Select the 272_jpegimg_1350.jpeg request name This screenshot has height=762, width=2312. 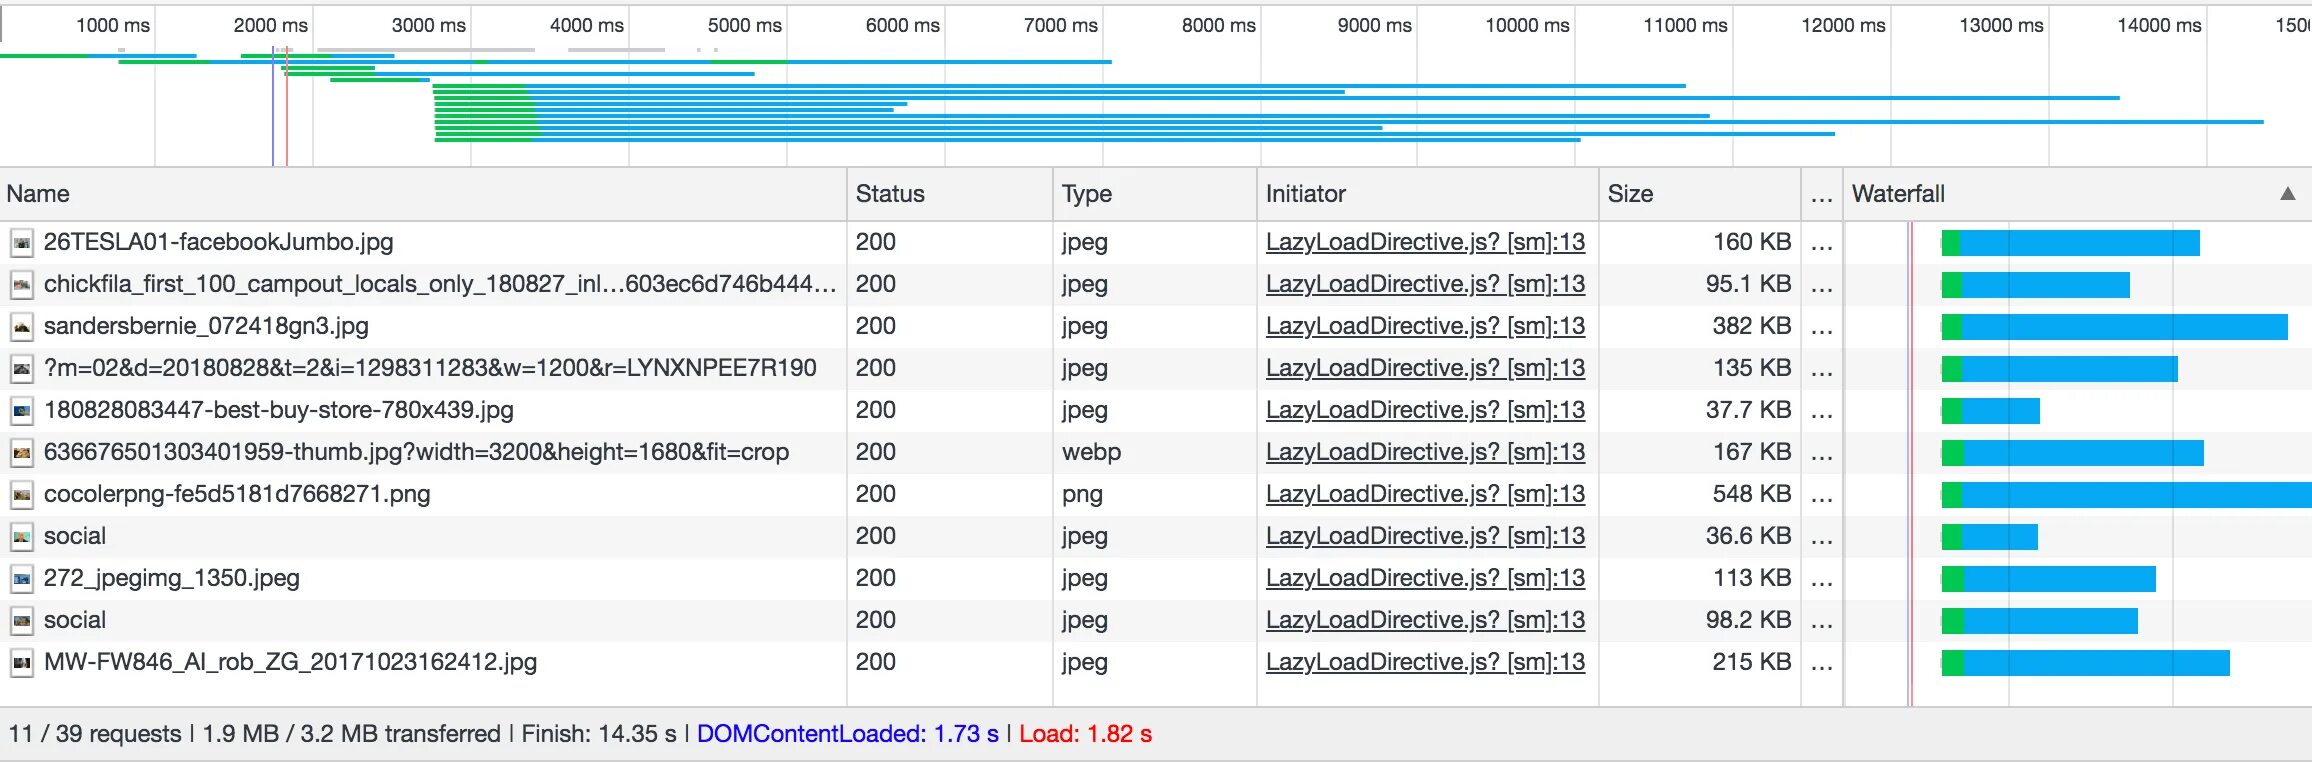click(171, 578)
